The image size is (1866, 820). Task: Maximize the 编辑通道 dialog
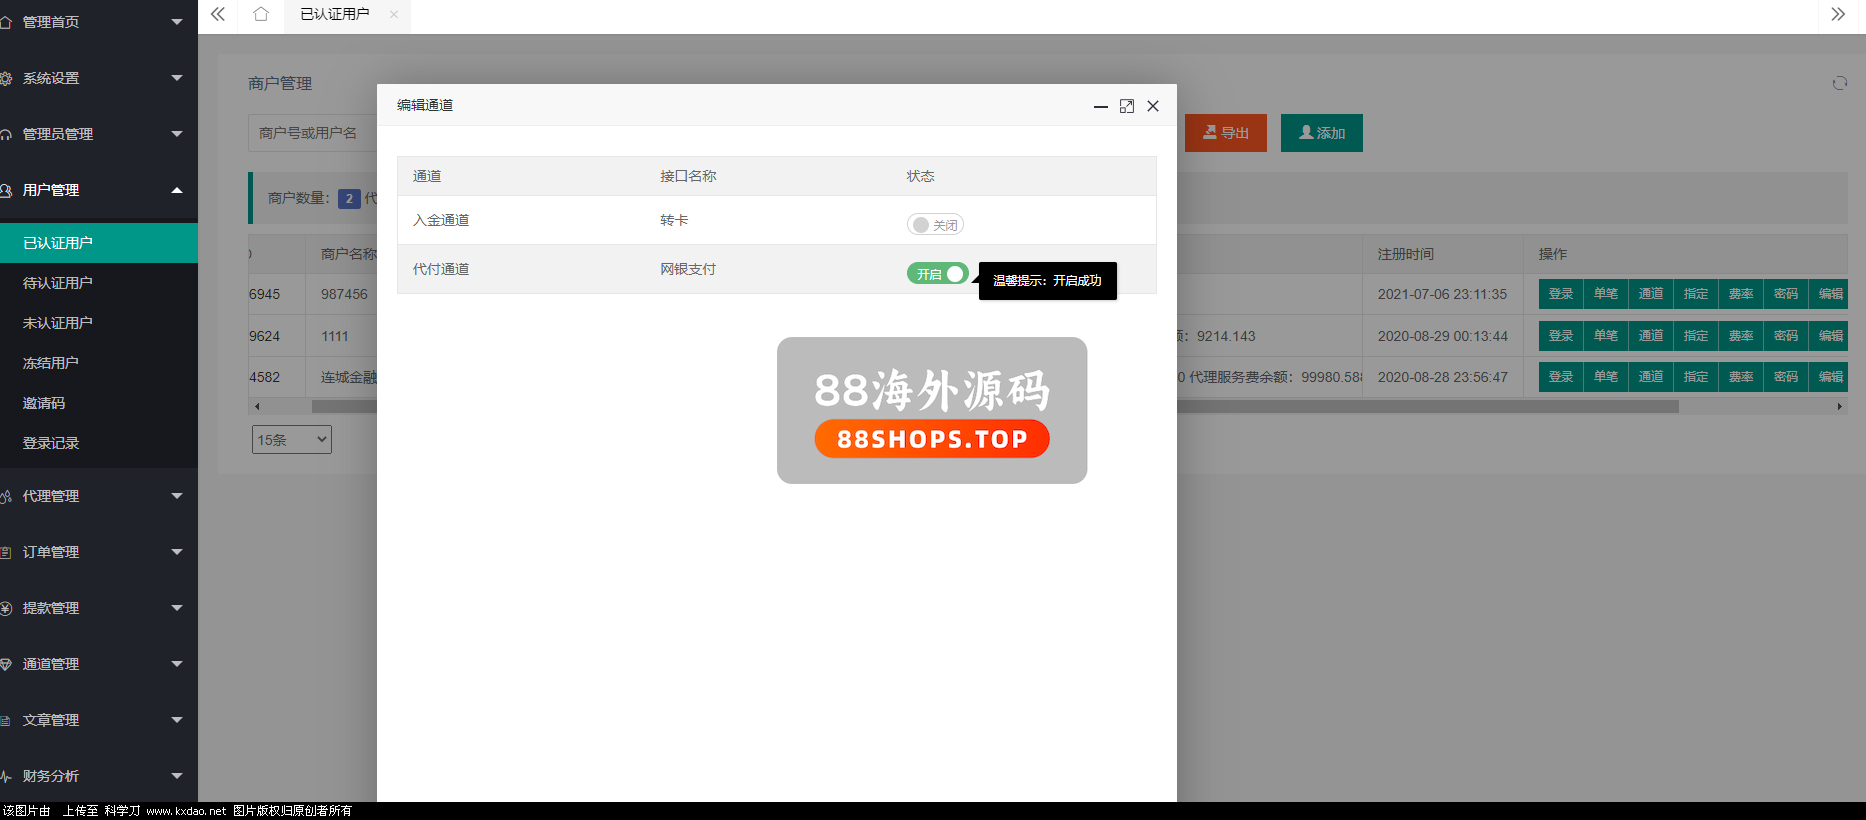(x=1127, y=106)
